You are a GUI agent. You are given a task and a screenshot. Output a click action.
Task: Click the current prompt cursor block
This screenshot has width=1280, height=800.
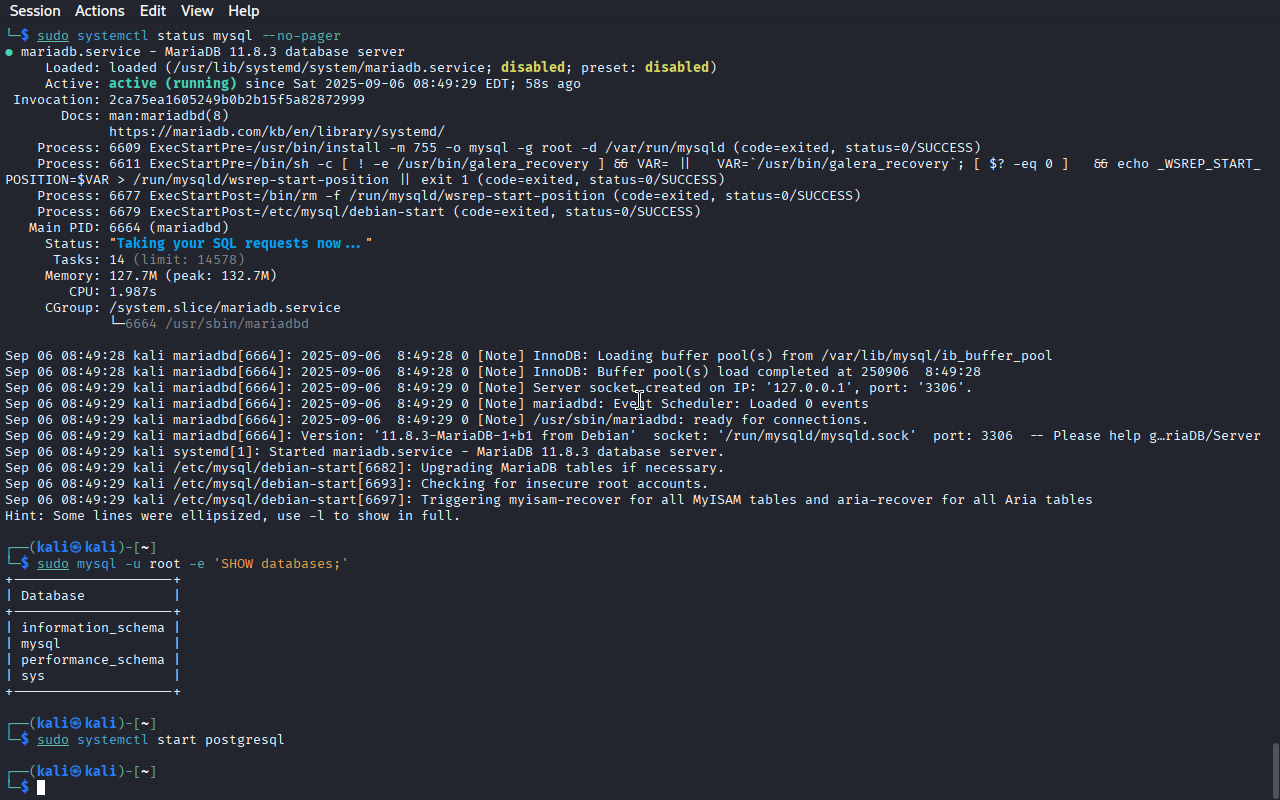(x=41, y=788)
